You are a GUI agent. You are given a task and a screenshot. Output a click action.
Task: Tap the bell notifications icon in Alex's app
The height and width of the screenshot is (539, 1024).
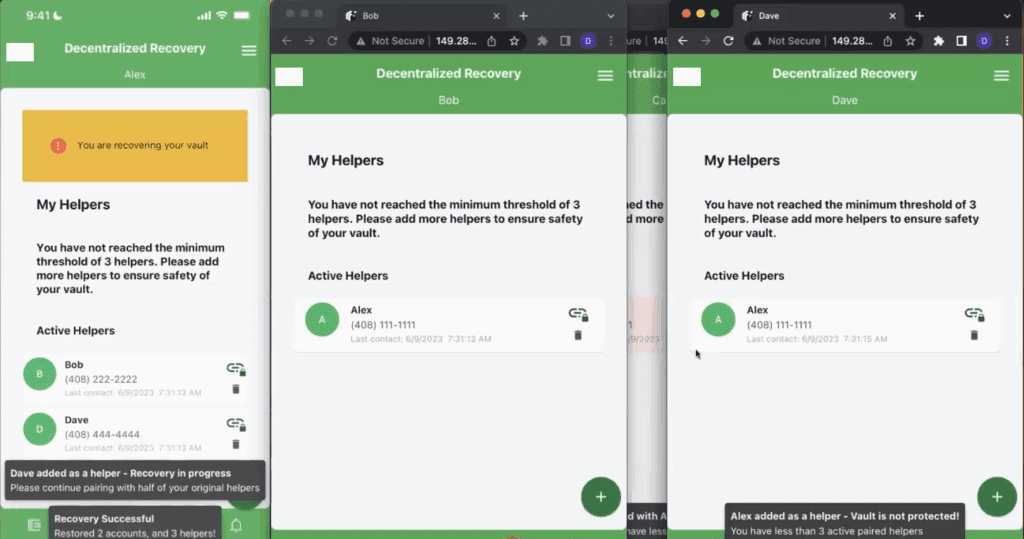point(236,525)
